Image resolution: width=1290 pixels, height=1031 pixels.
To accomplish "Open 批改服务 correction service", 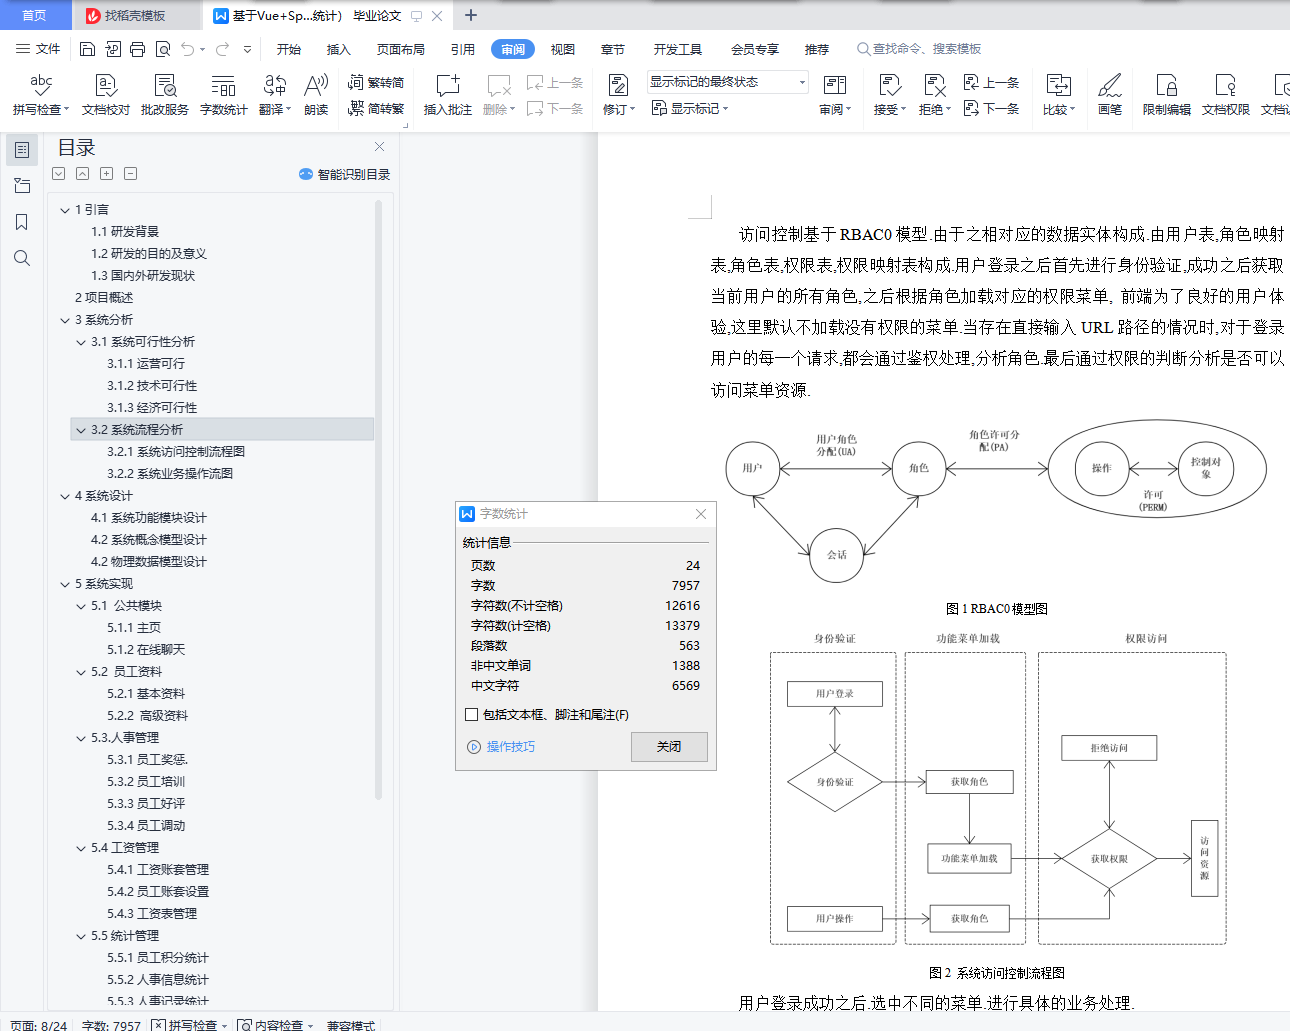I will [x=165, y=95].
